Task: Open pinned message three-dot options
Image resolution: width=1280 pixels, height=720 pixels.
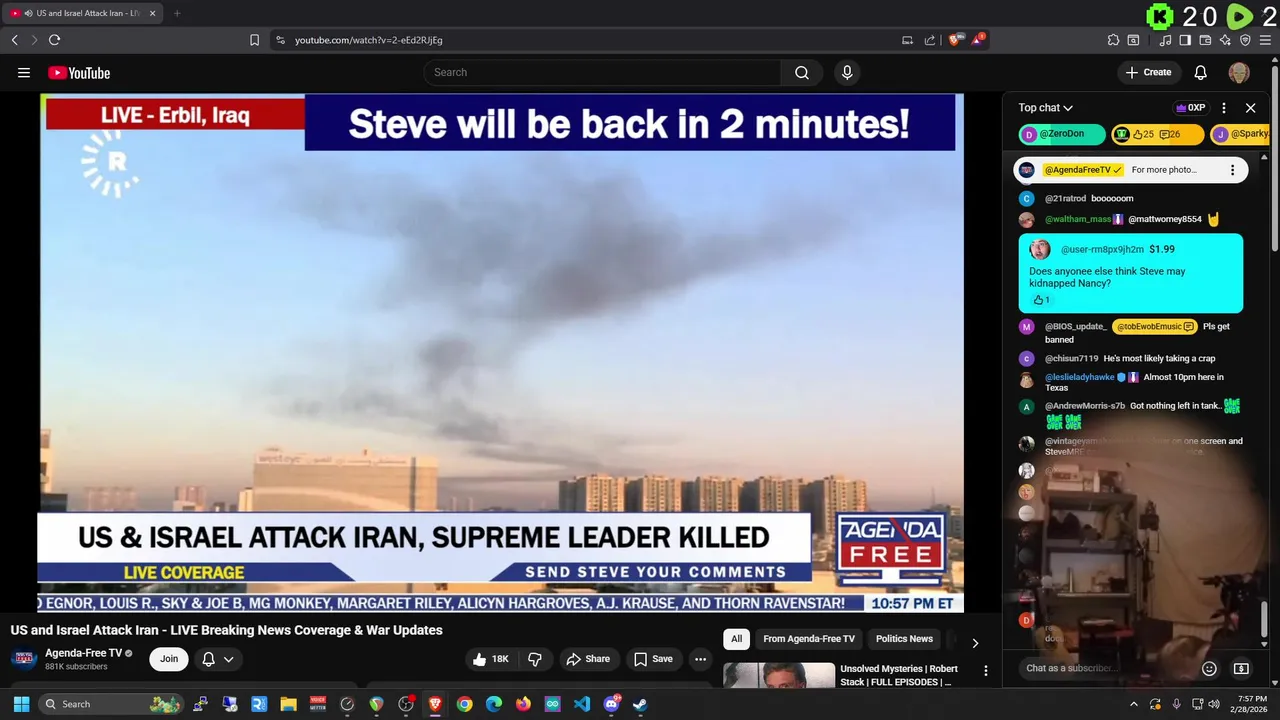Action: [x=1232, y=170]
